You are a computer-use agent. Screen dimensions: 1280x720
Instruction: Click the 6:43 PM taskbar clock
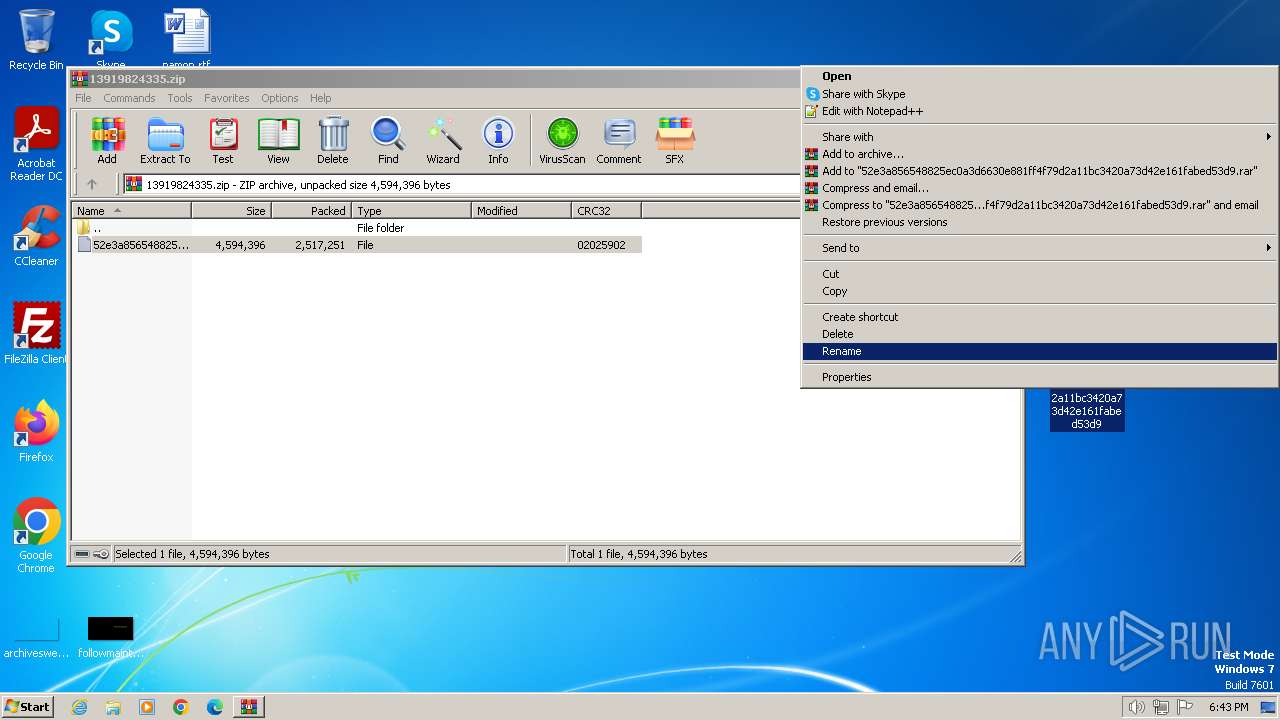[x=1228, y=707]
